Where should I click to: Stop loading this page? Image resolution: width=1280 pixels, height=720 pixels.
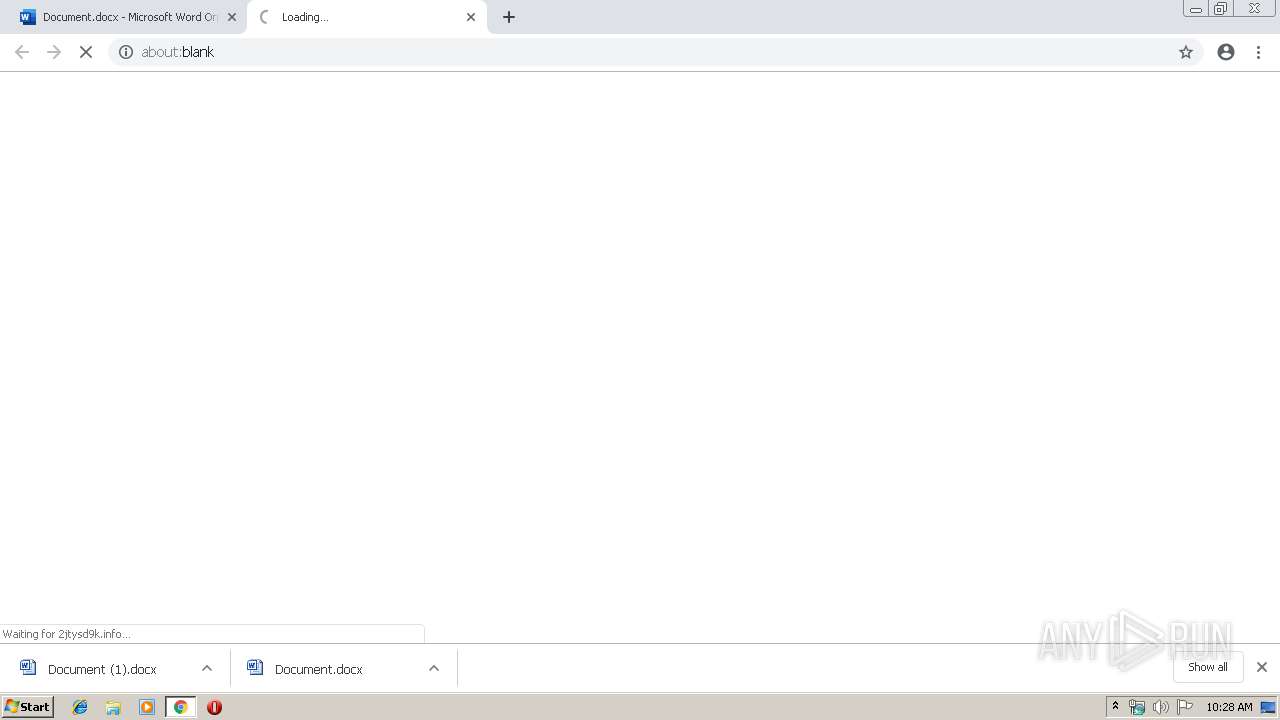tap(86, 52)
